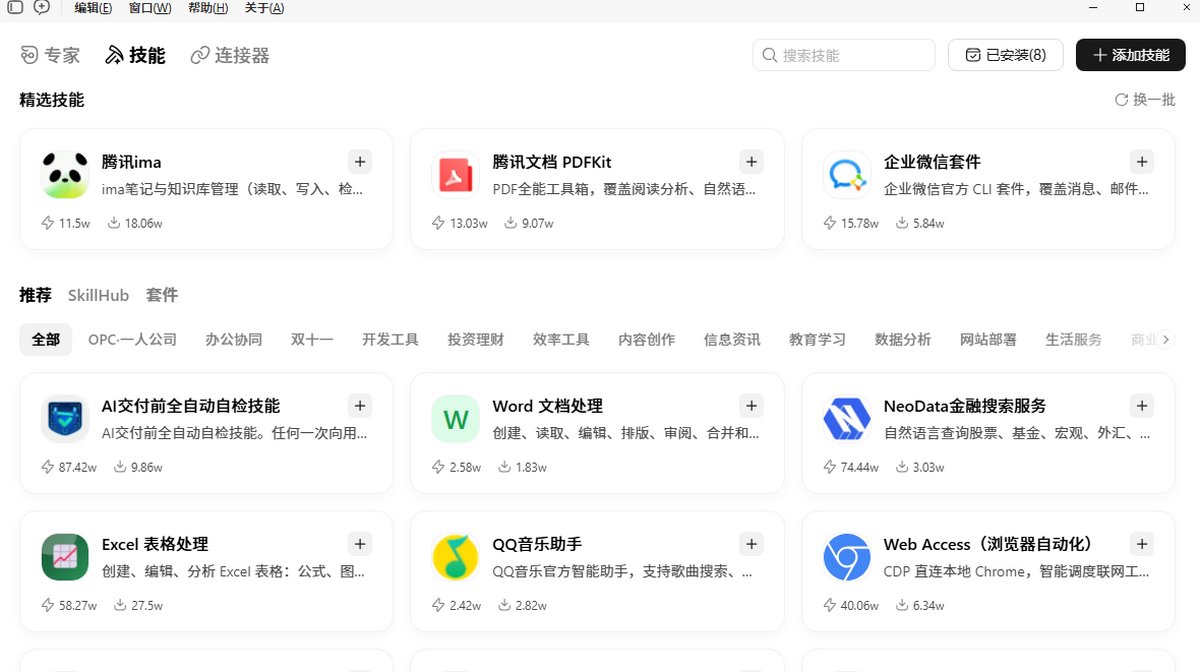Add Web Access skill via its plus button

[x=1142, y=543]
